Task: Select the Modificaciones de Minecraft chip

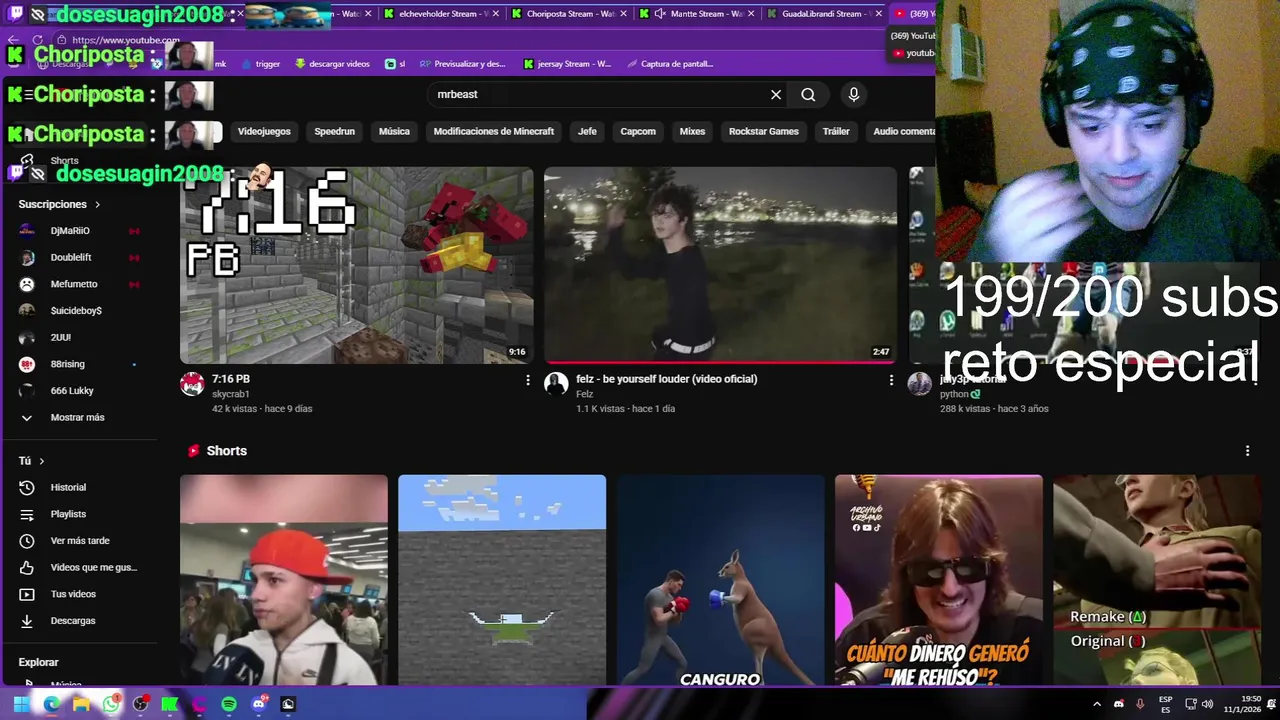Action: (x=493, y=131)
